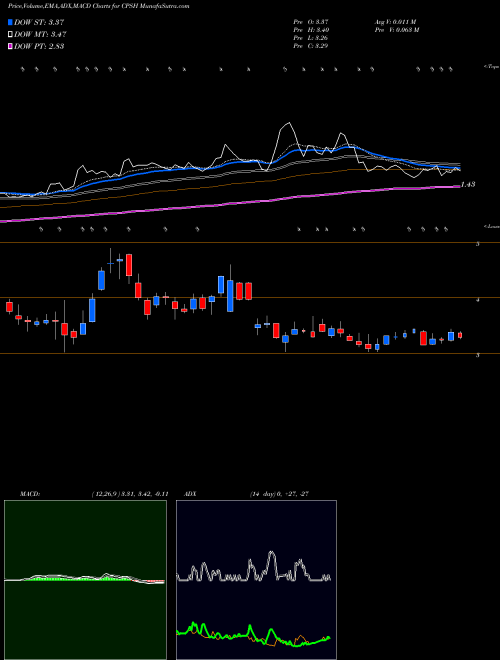Click the tallest blue candlestick in the candle chart
The image size is (500, 660).
(x=230, y=296)
